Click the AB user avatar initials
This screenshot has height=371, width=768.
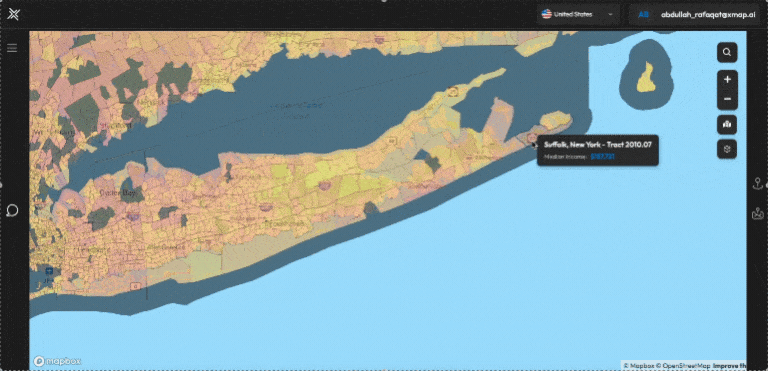pos(643,15)
